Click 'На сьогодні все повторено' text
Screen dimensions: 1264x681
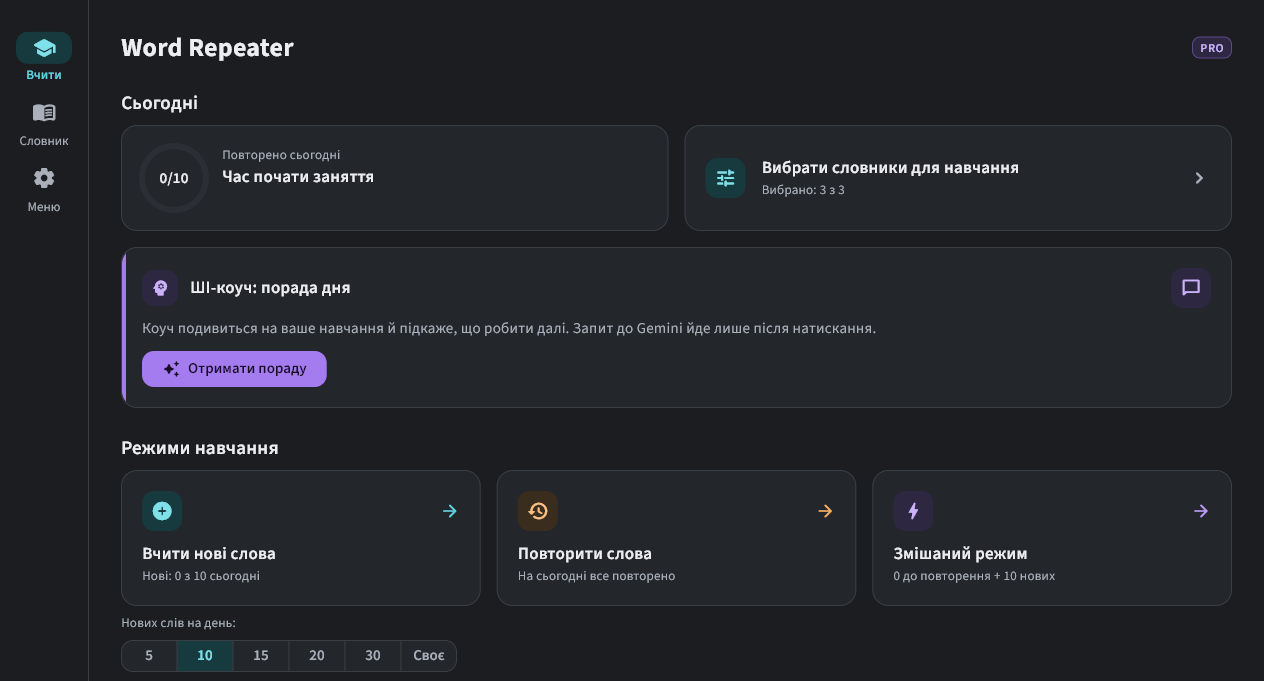(x=596, y=576)
